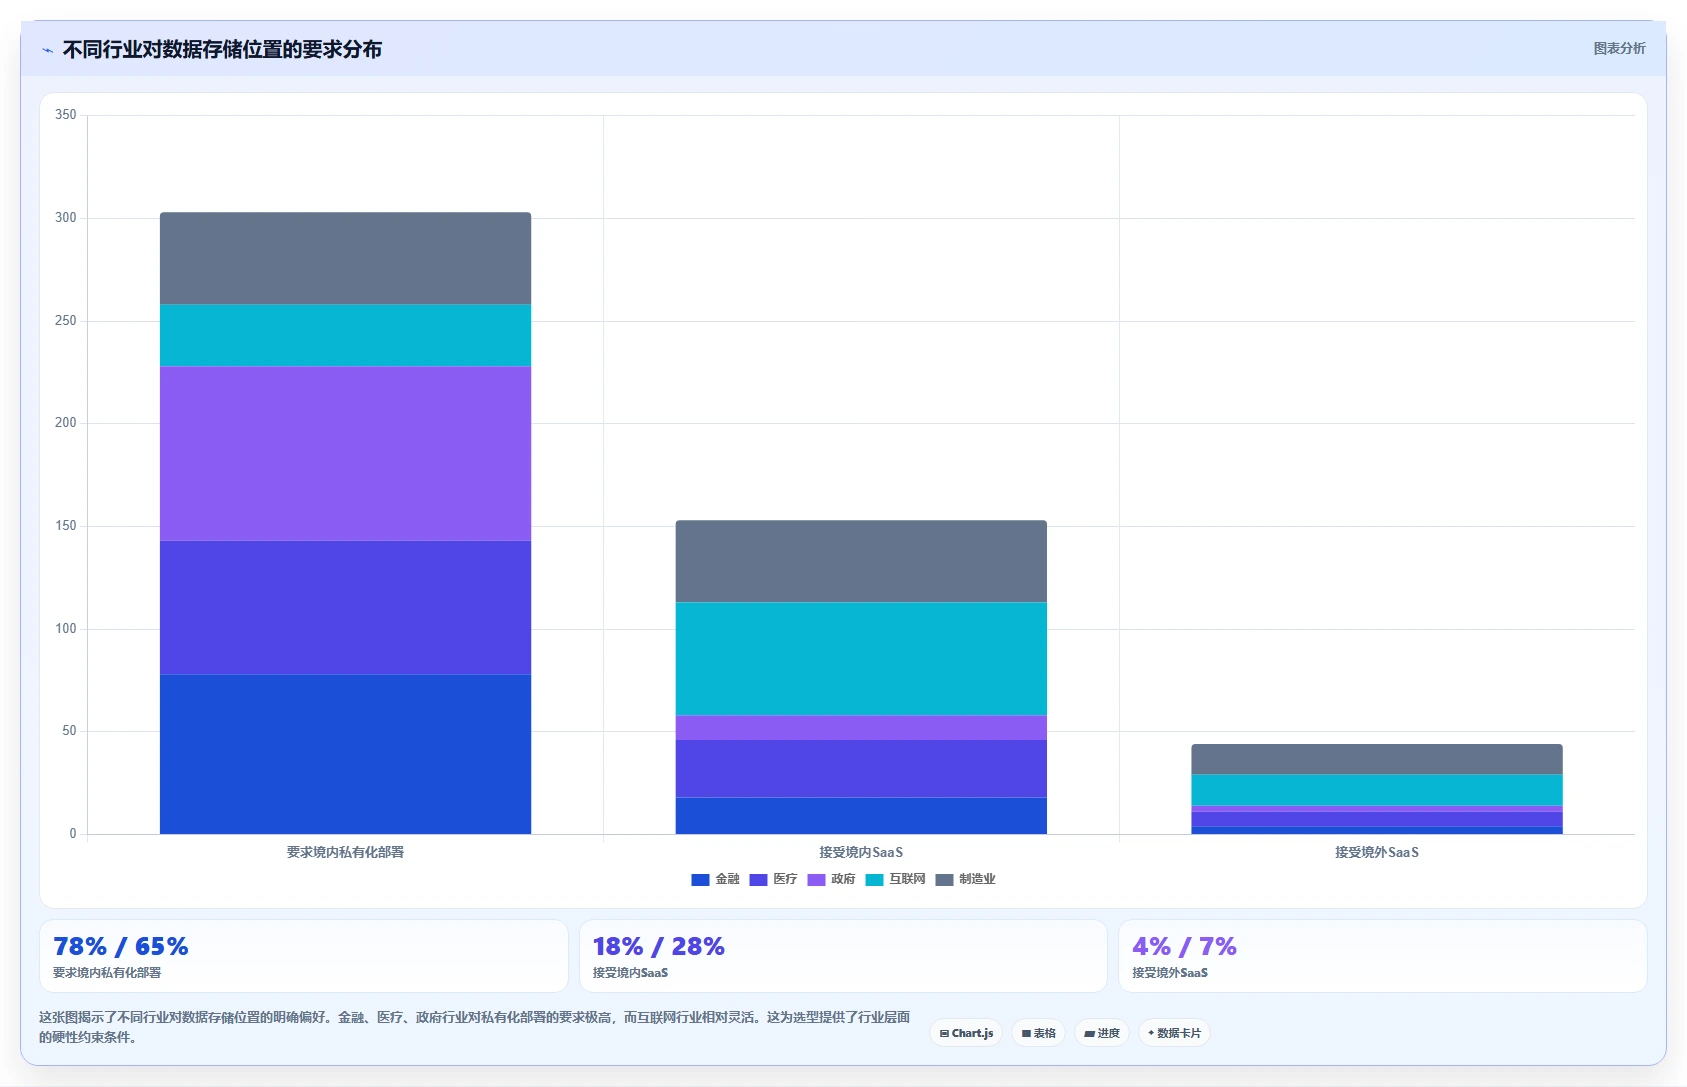Image resolution: width=1687 pixels, height=1087 pixels.
Task: Click the chart title 不同行业对数据存储位置的要求分布
Action: pyautogui.click(x=222, y=50)
